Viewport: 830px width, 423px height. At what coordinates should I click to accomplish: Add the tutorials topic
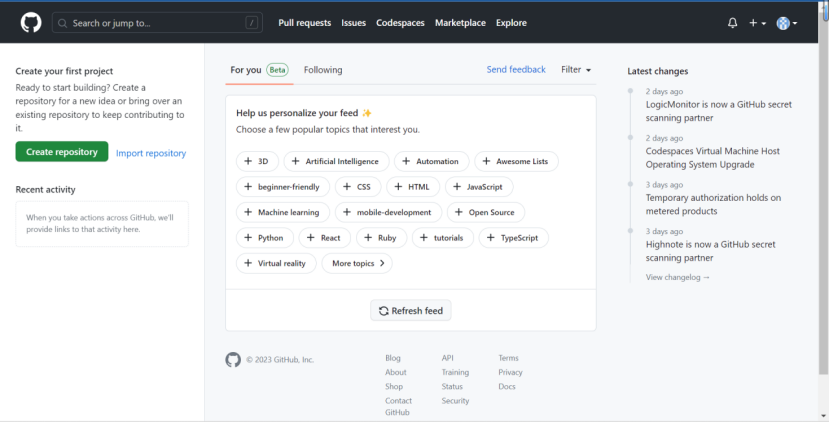pos(443,238)
